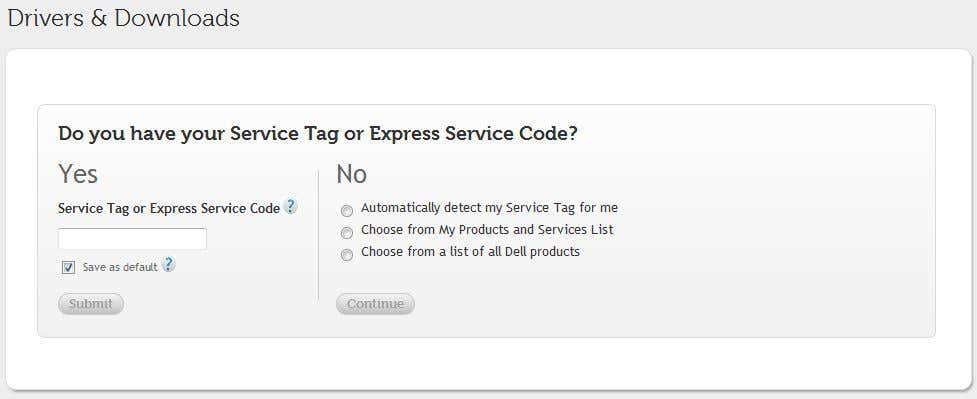Select the Automatically detect Service Tag radio button
Viewport: 977px width, 399px height.
347,211
